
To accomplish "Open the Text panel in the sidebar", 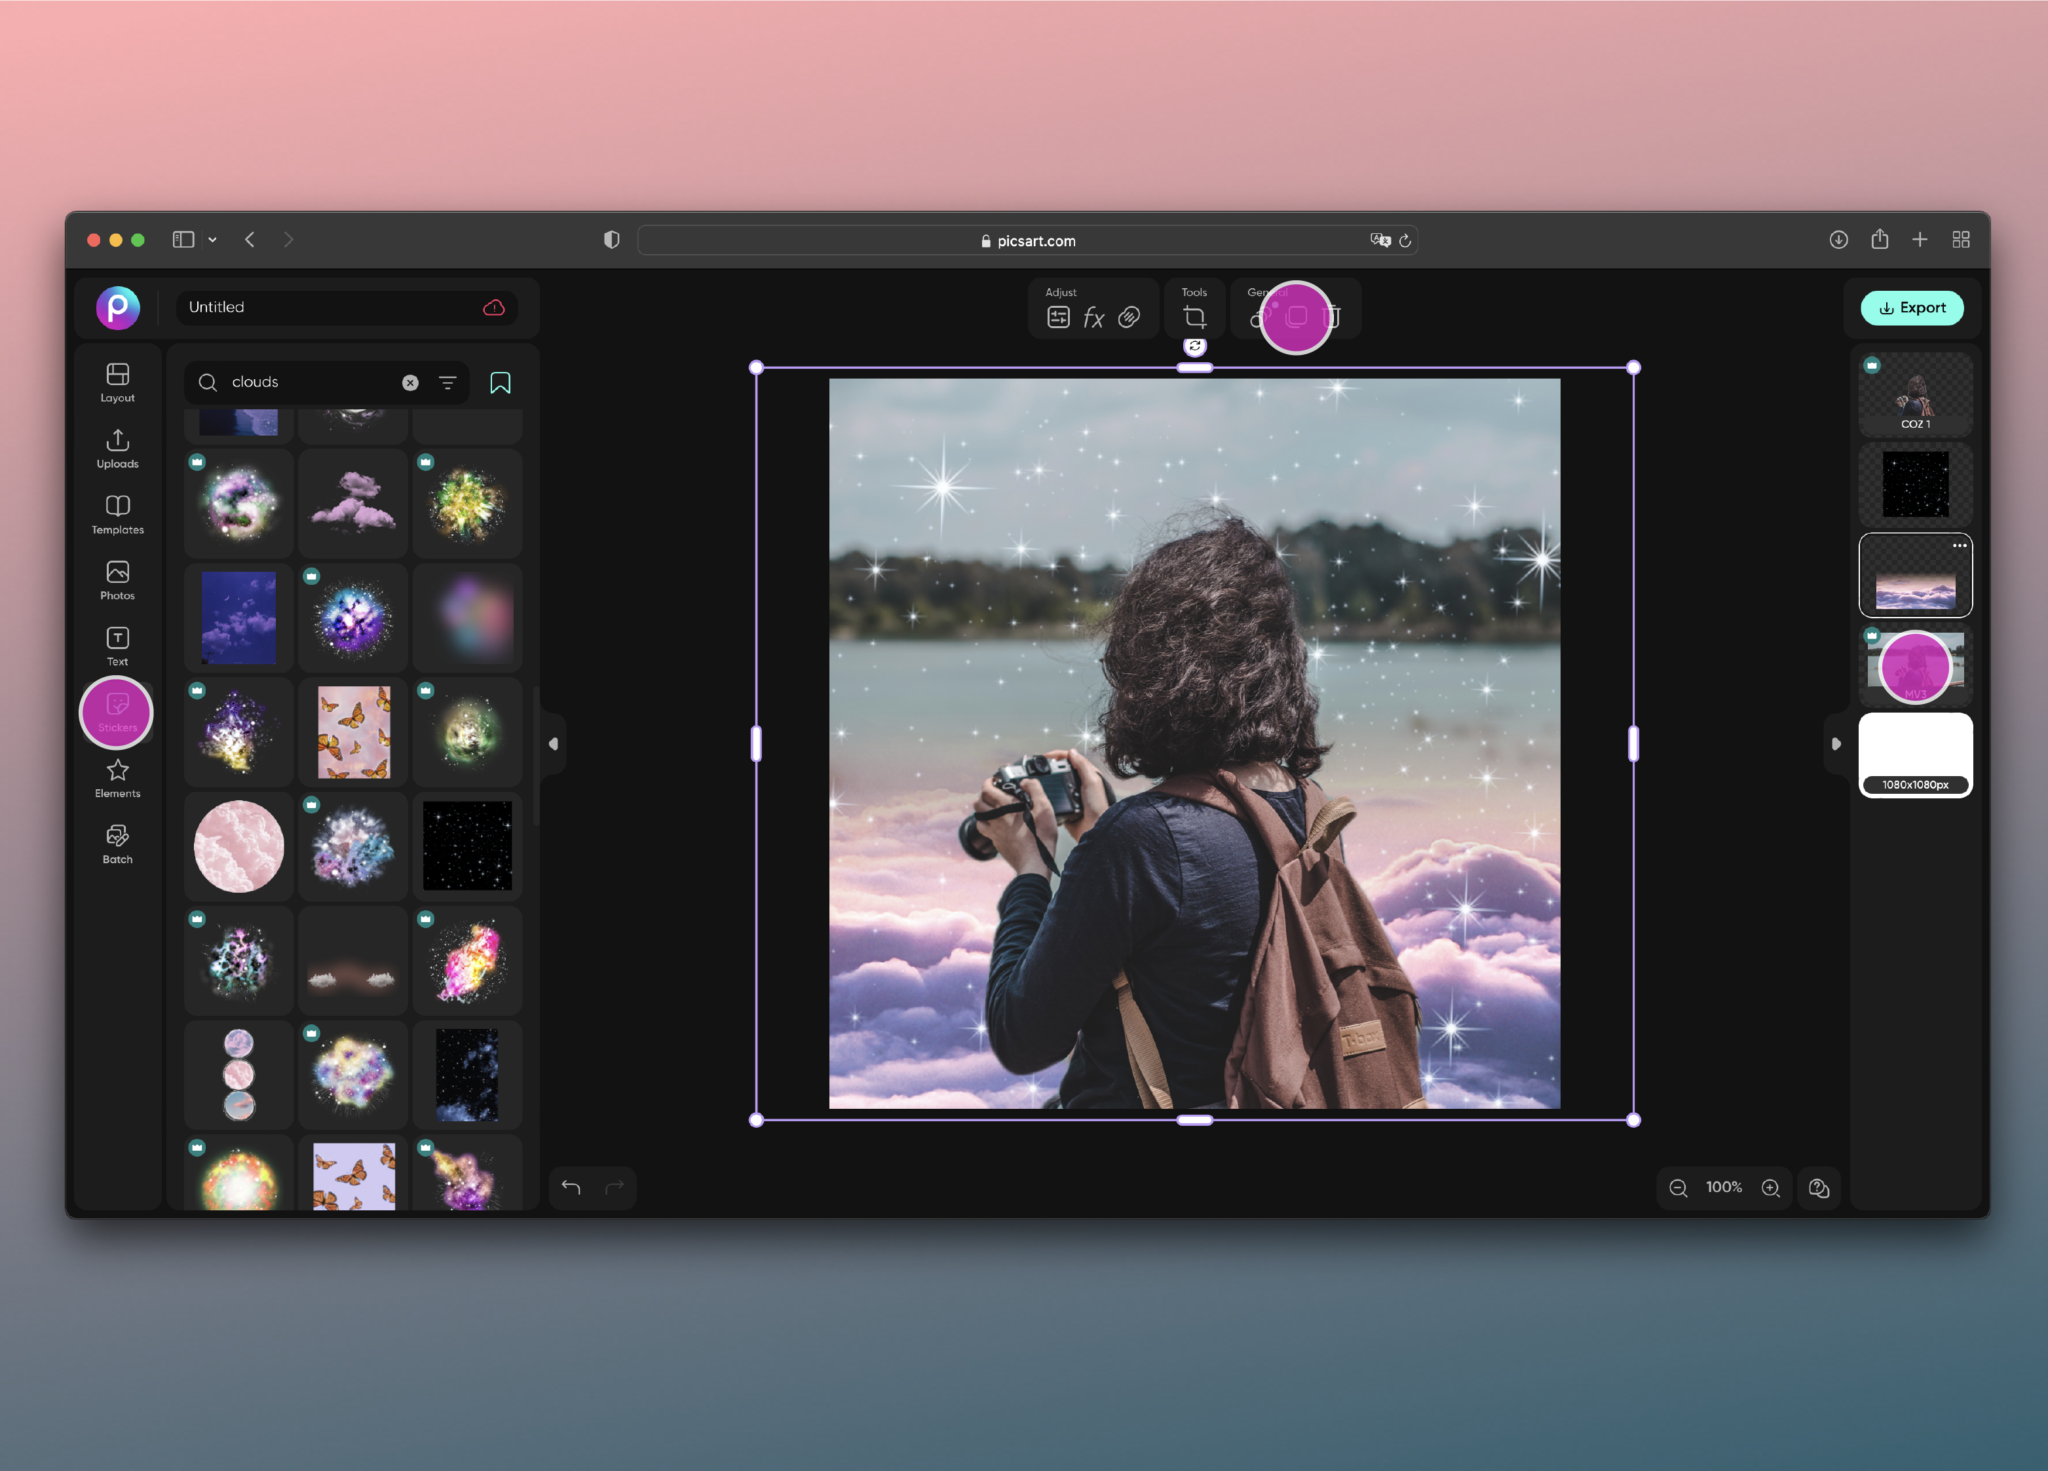I will pos(117,645).
